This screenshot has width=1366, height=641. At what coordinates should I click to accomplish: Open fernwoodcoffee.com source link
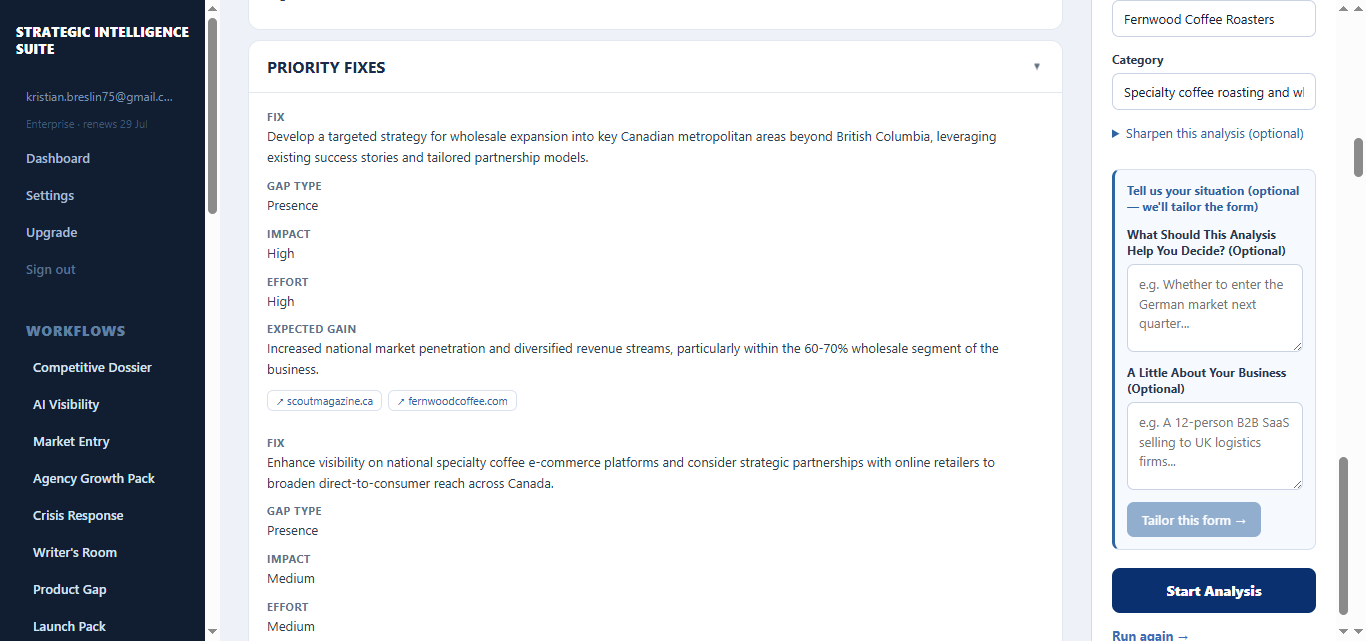[452, 401]
